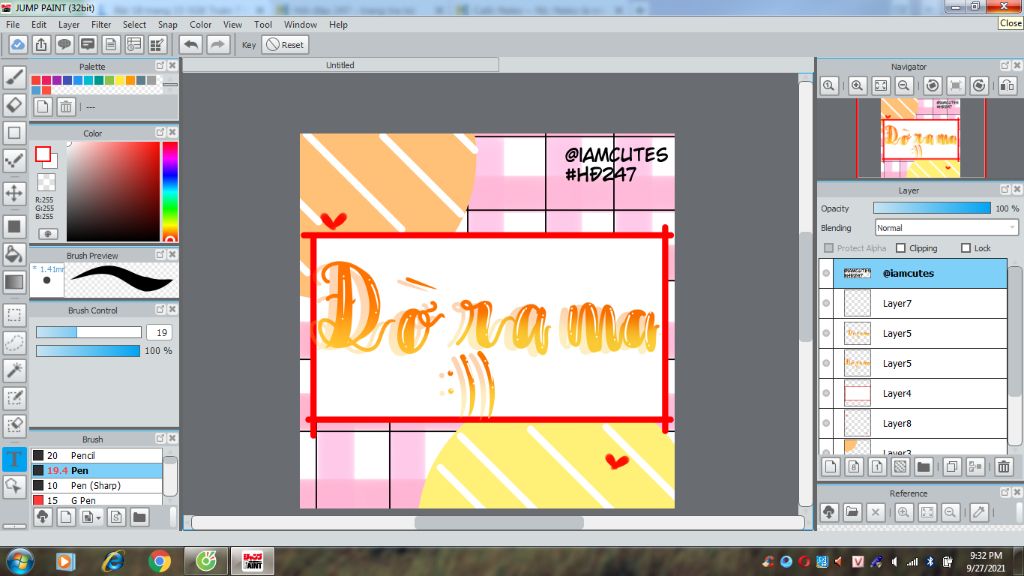Delete the selected layer

click(x=1004, y=467)
